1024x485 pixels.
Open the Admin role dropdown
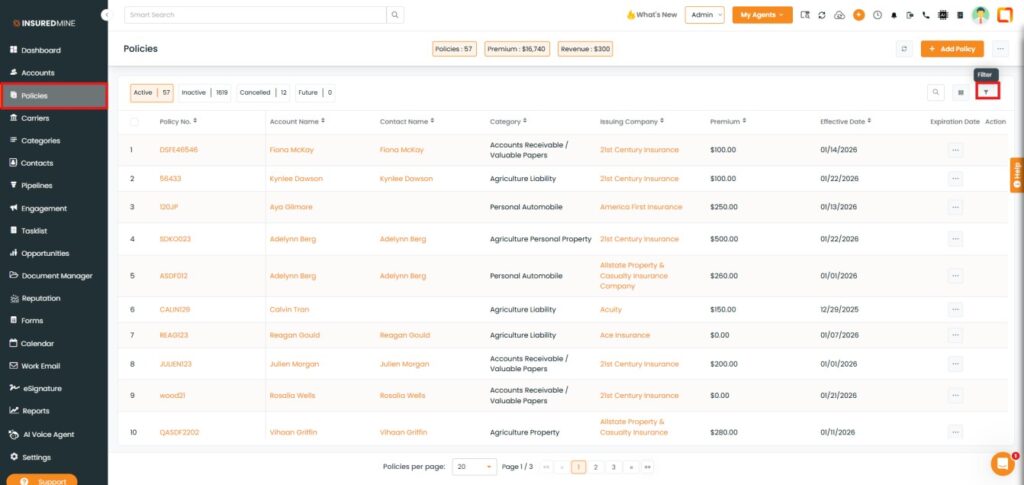[x=704, y=15]
